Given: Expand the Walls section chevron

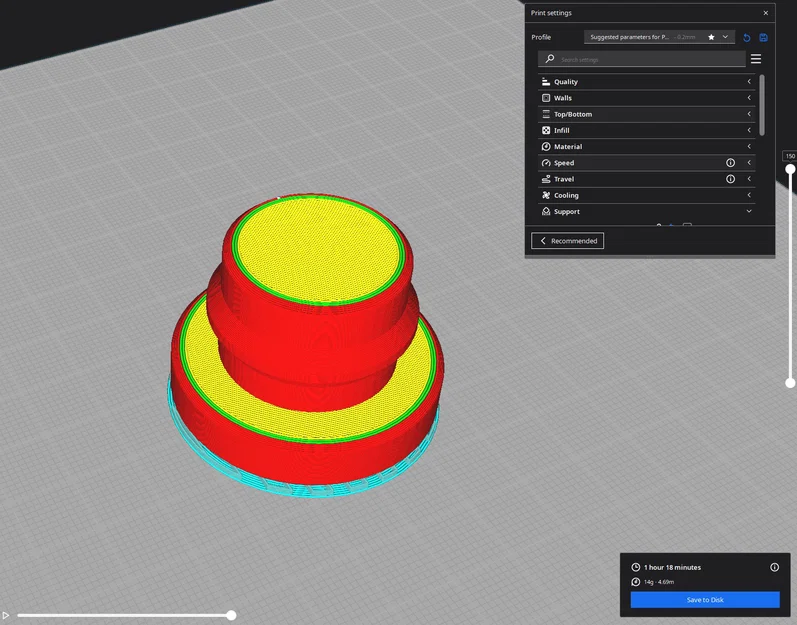Looking at the screenshot, I should [x=749, y=98].
